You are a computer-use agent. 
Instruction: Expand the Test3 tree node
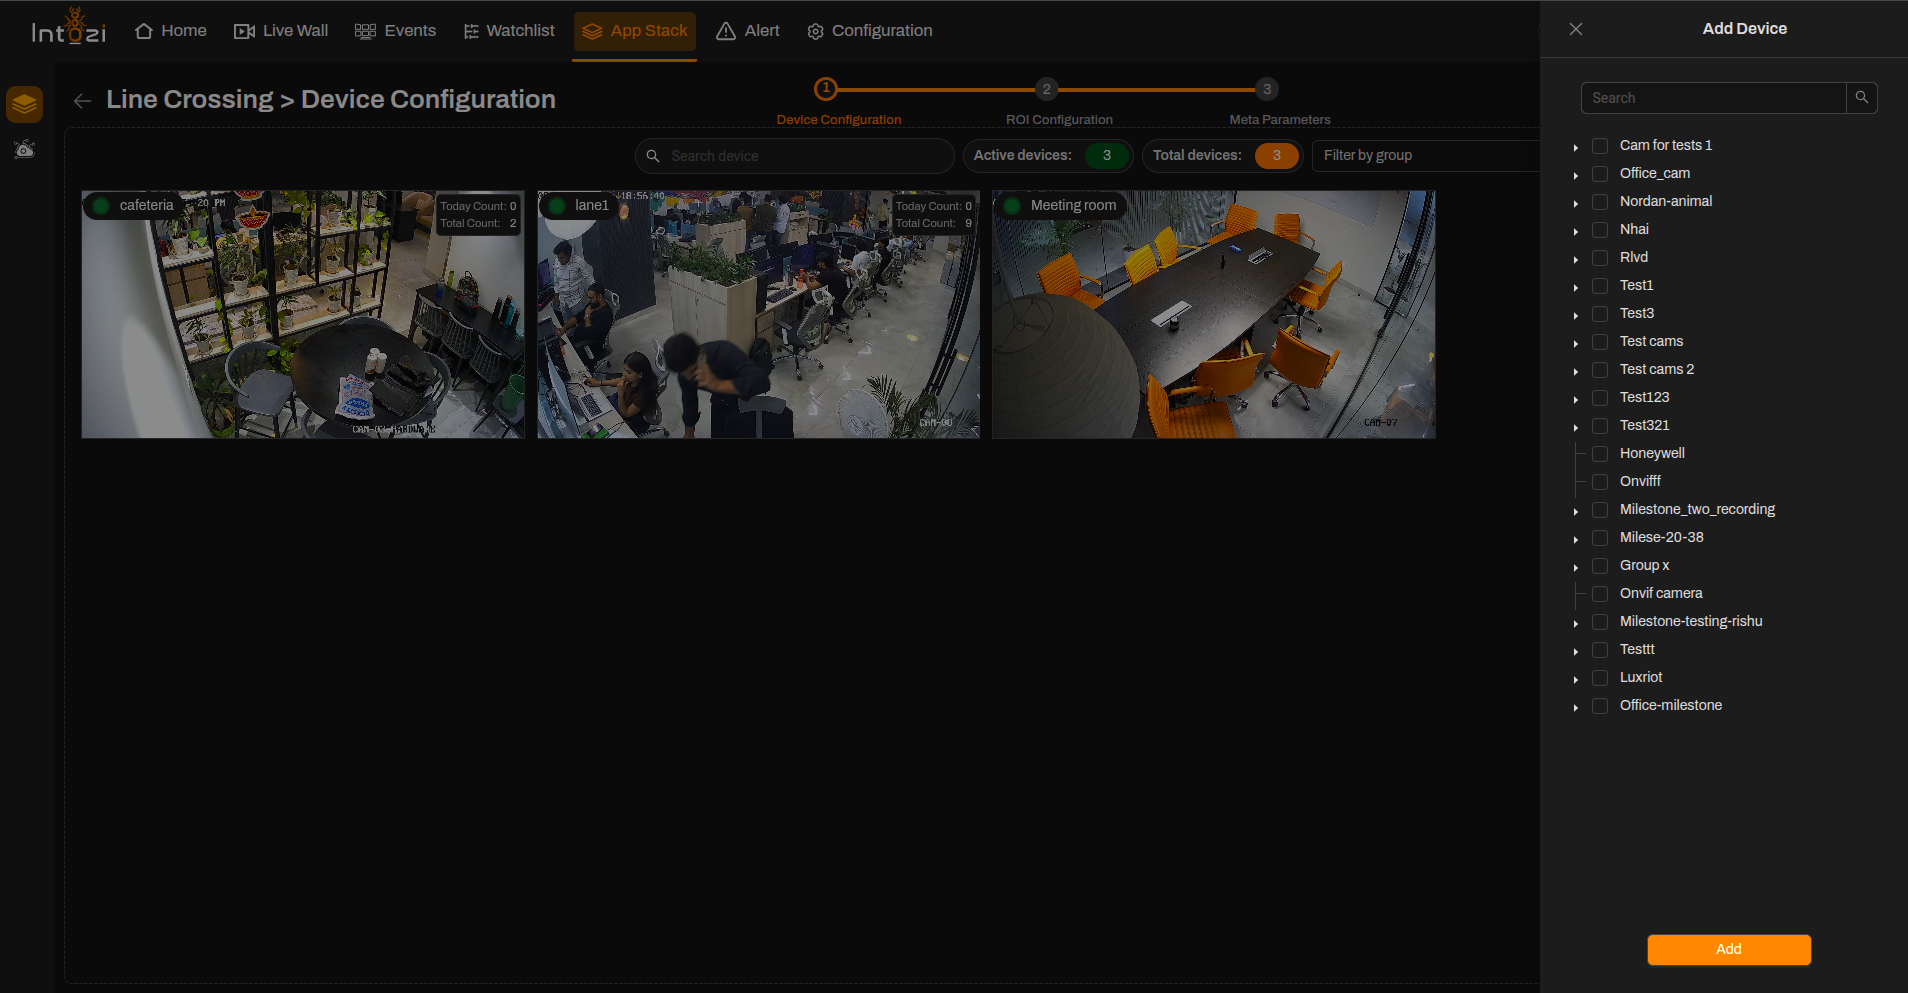coord(1576,315)
